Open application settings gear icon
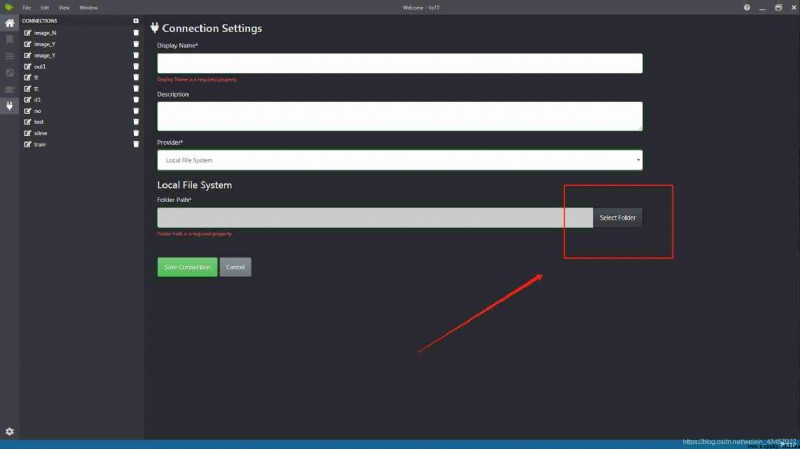The image size is (800, 449). [10, 432]
